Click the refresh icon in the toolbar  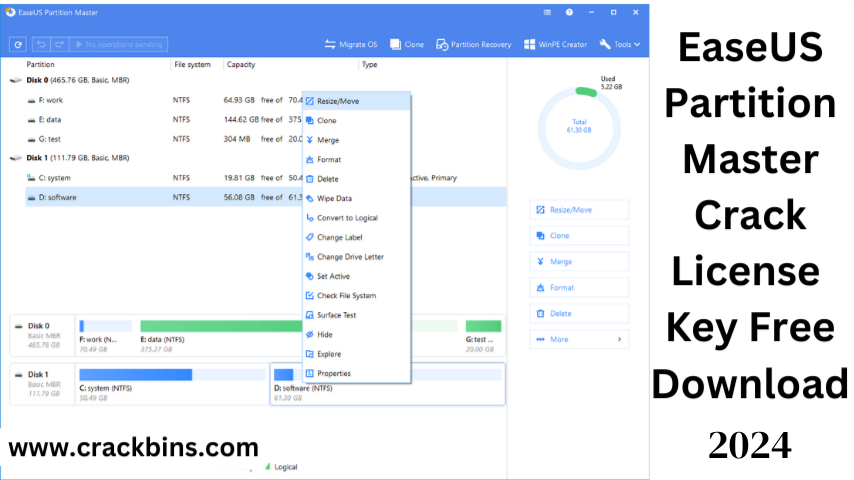point(18,44)
